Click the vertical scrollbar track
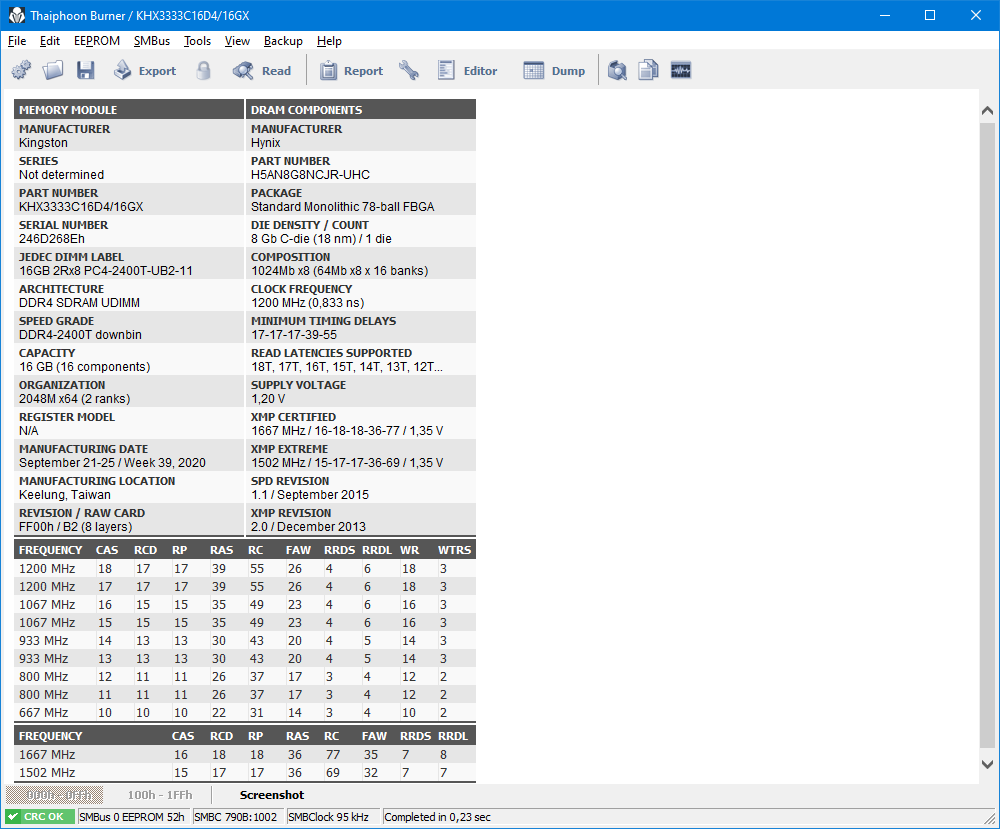 (987, 434)
